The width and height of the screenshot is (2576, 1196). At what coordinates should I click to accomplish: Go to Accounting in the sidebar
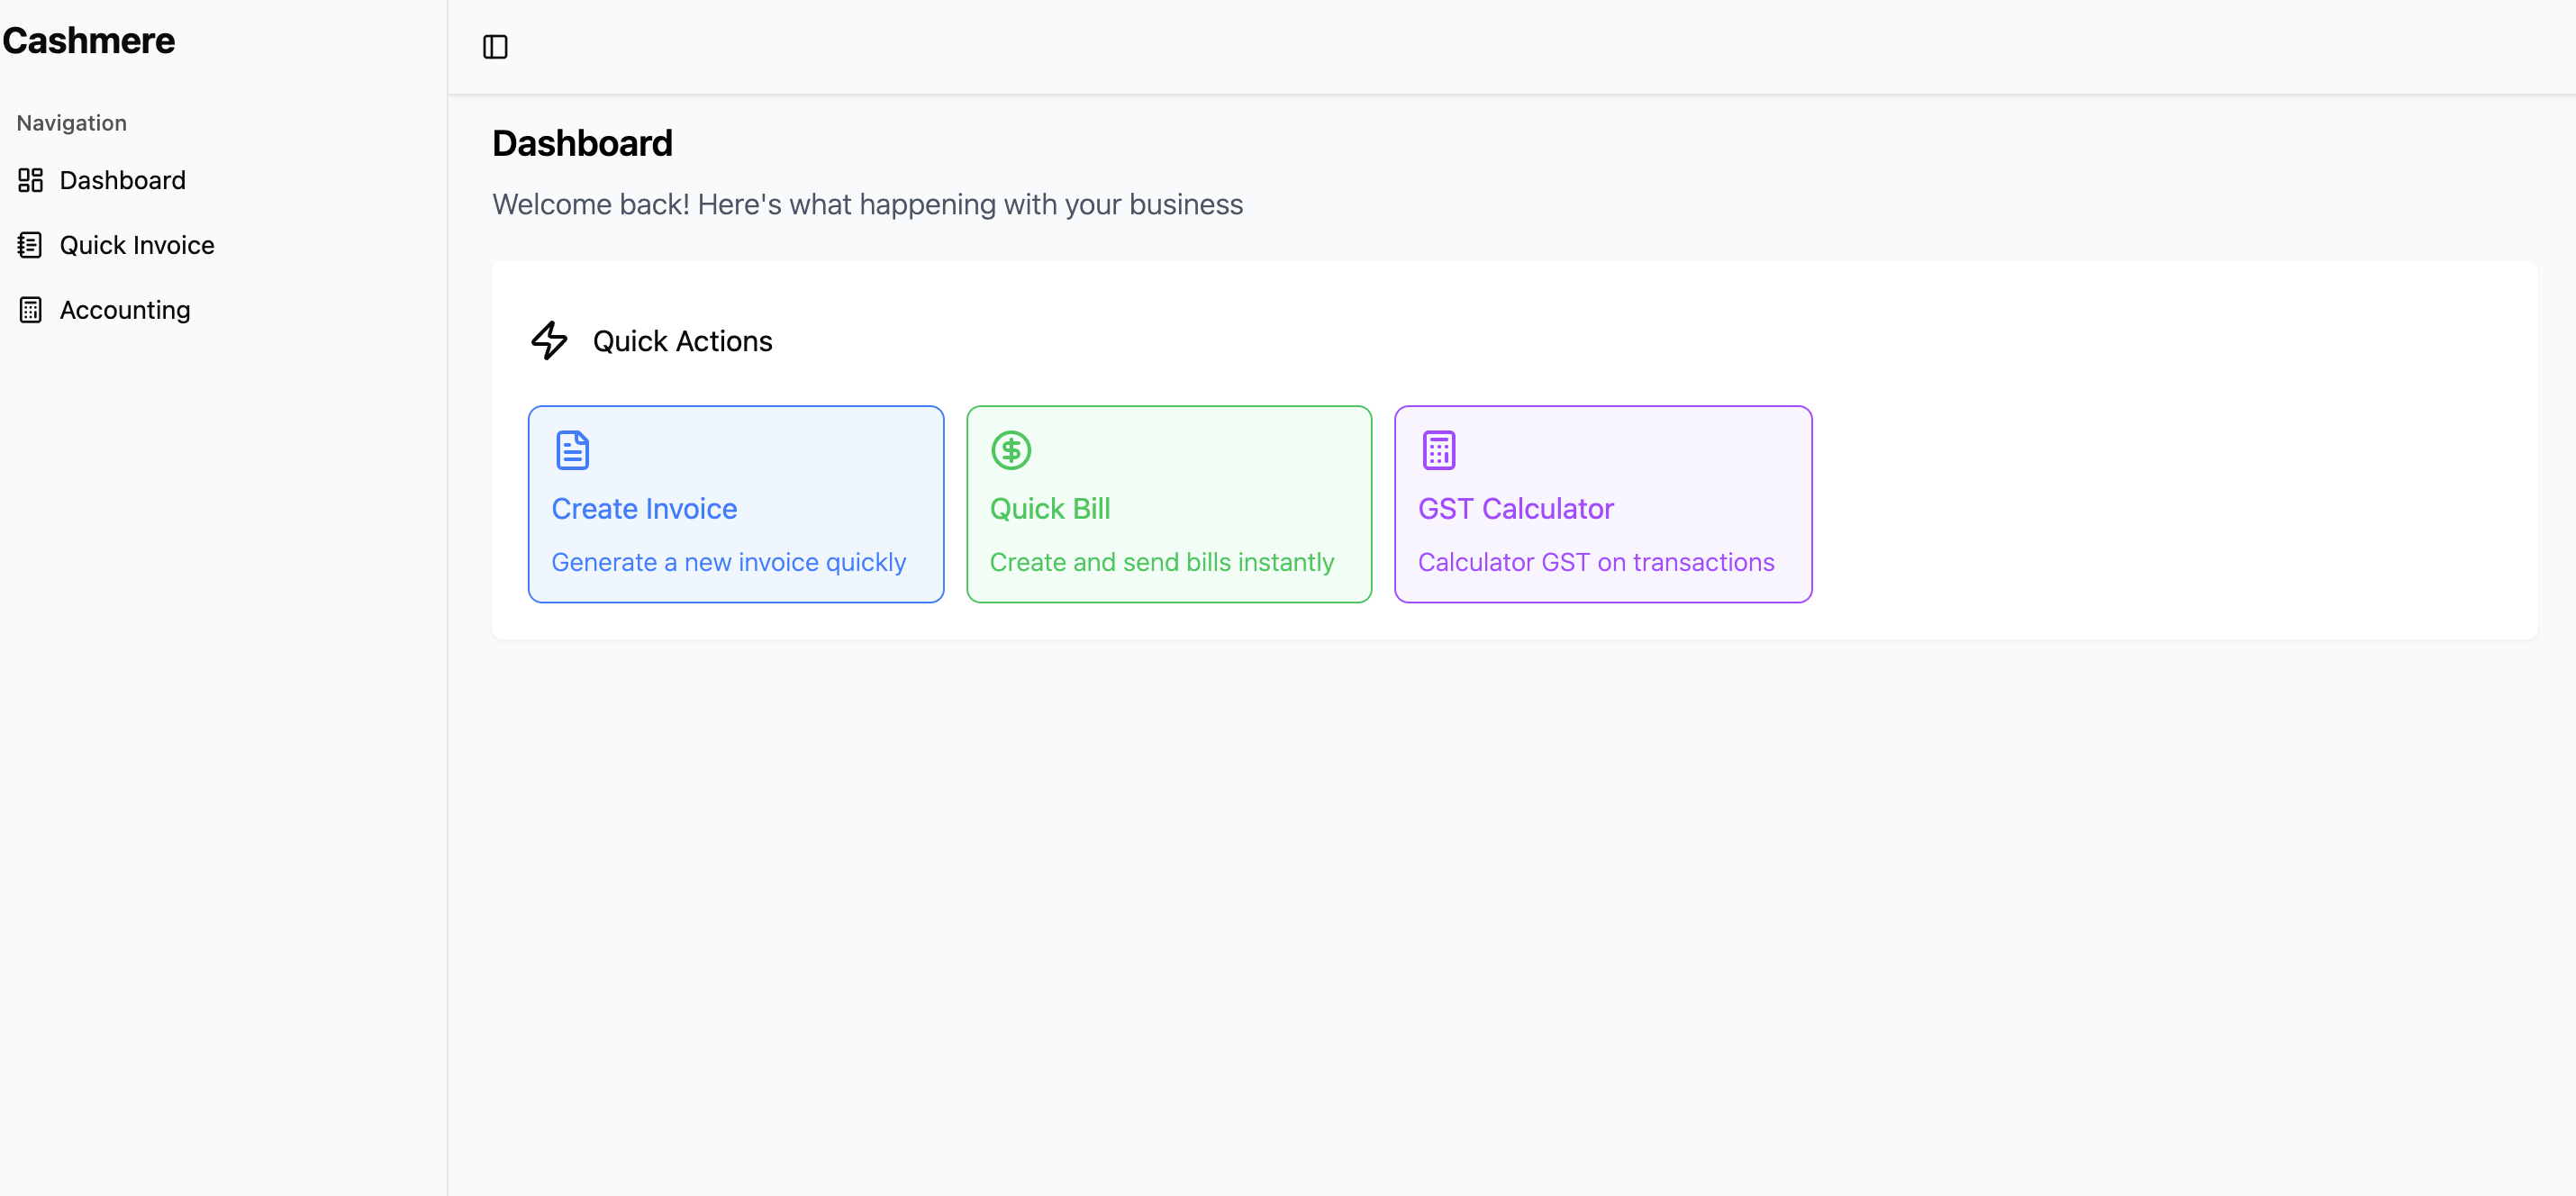pyautogui.click(x=125, y=310)
